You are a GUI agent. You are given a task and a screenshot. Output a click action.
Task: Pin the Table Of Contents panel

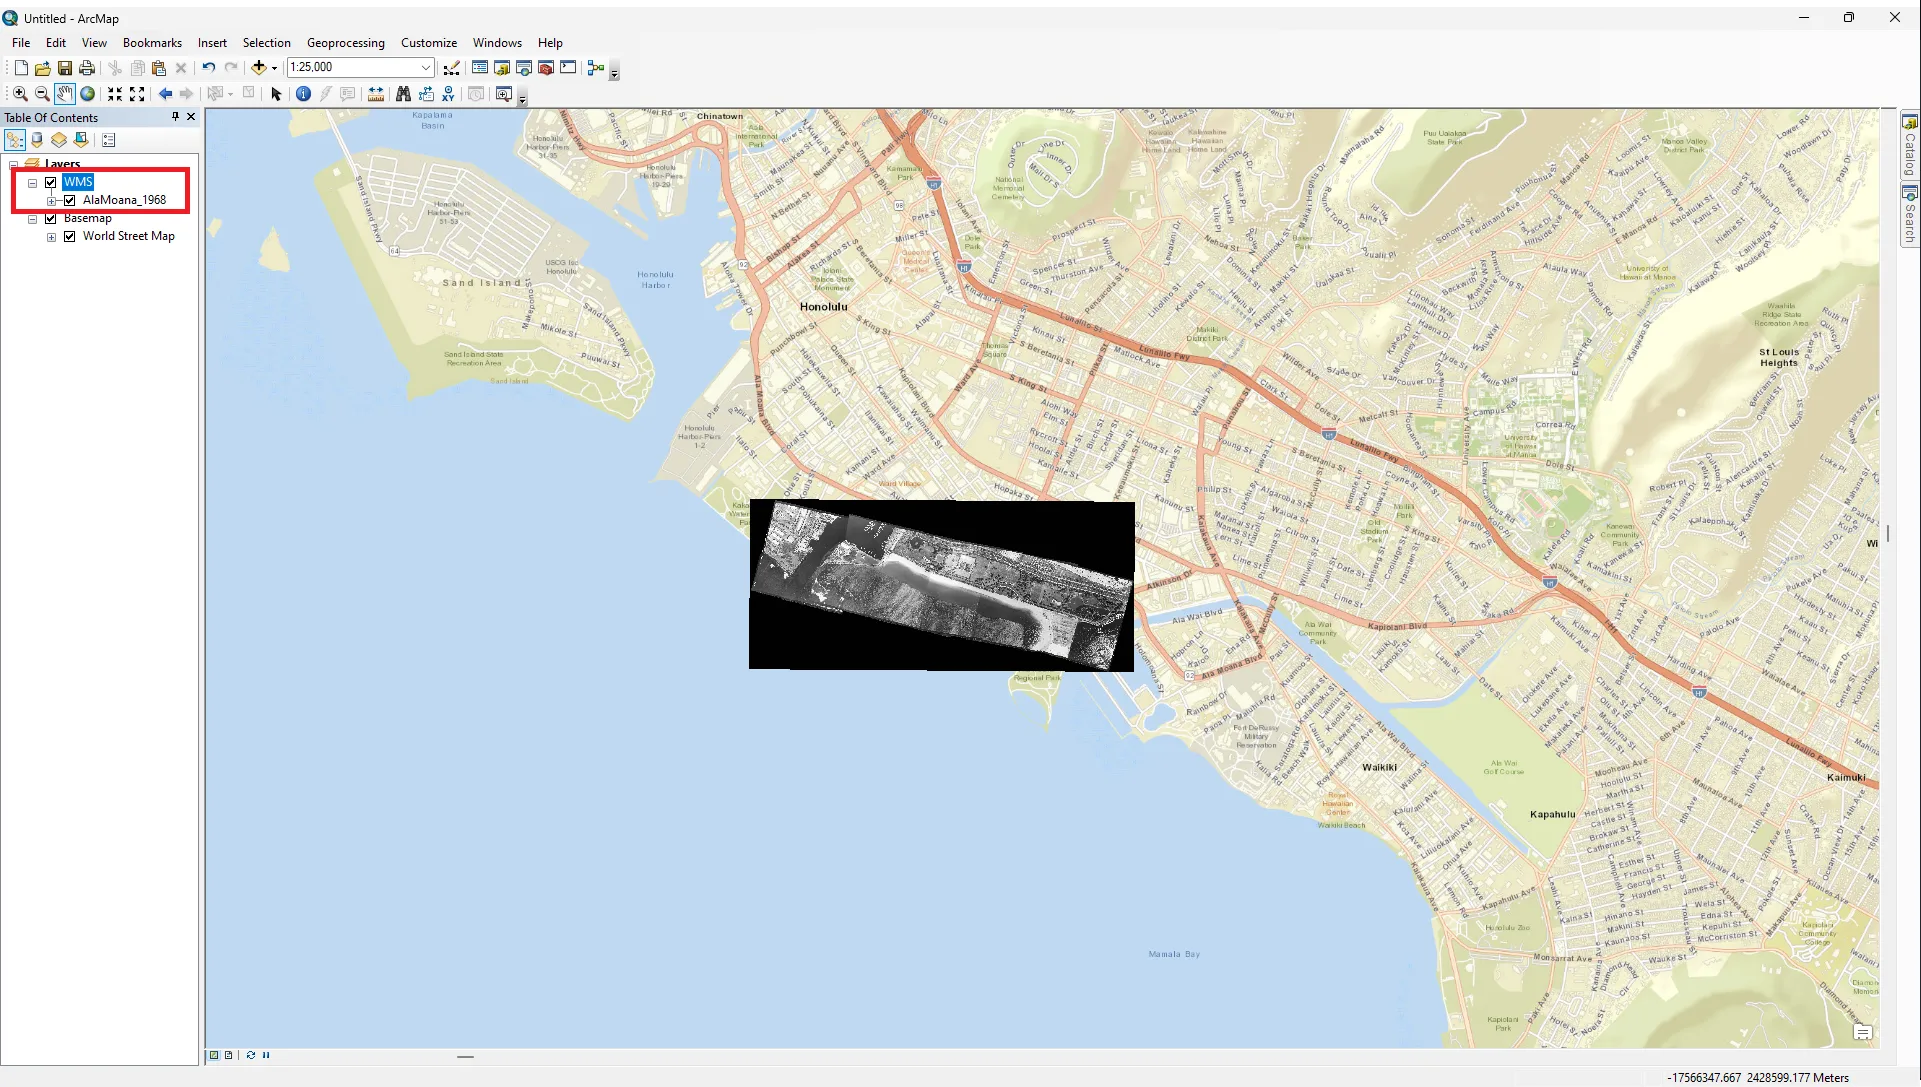pos(175,117)
